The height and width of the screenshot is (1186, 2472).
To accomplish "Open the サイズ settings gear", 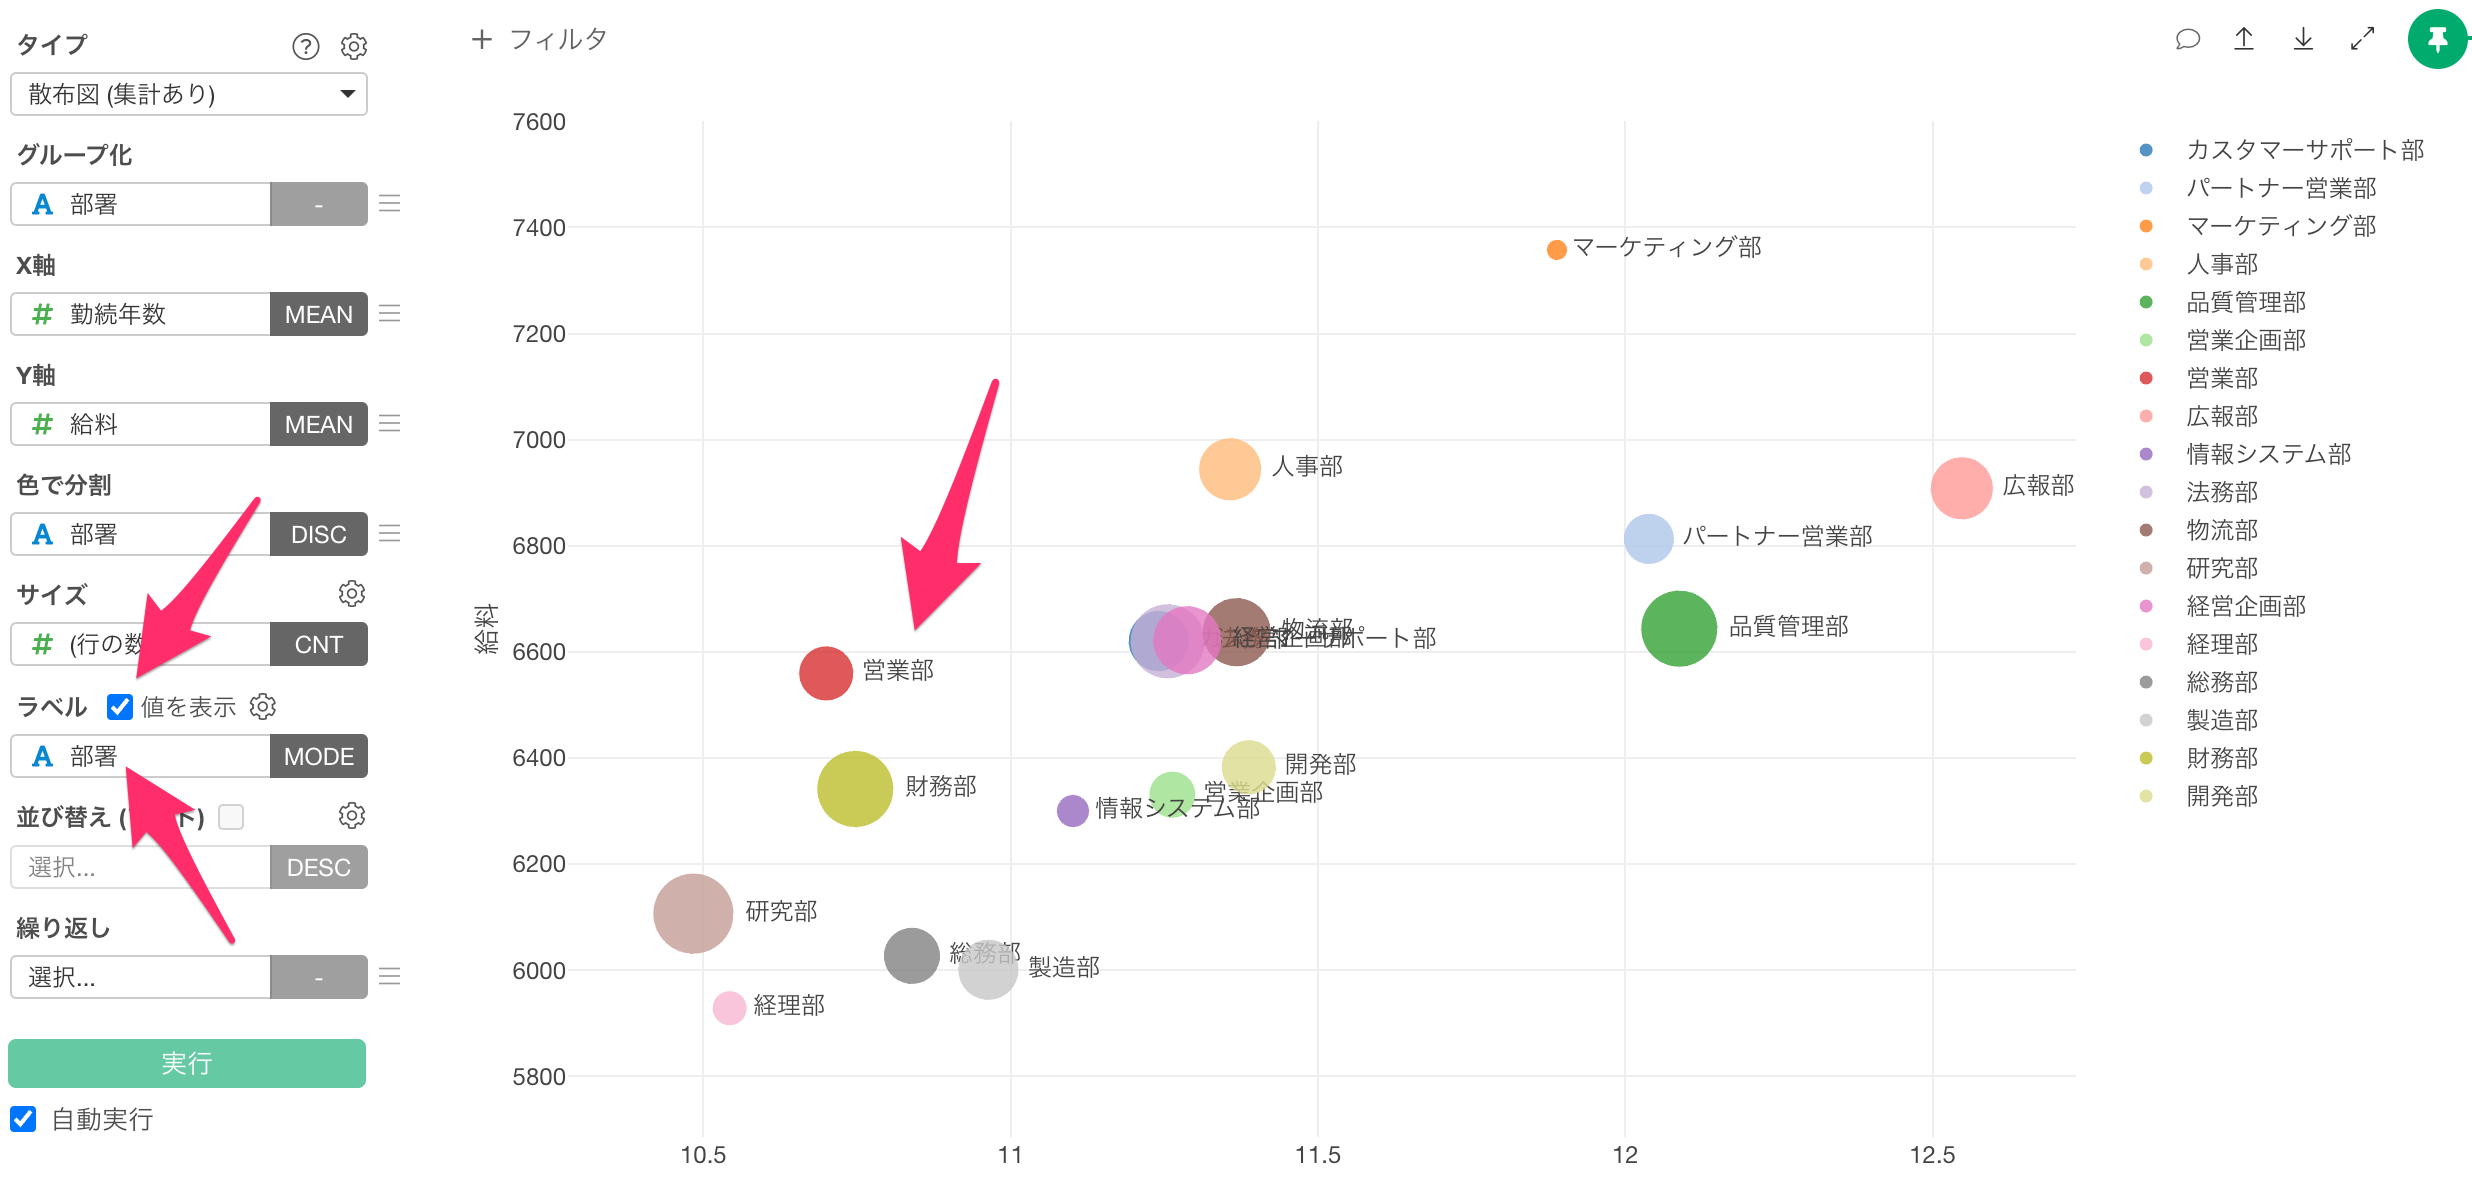I will click(x=351, y=593).
